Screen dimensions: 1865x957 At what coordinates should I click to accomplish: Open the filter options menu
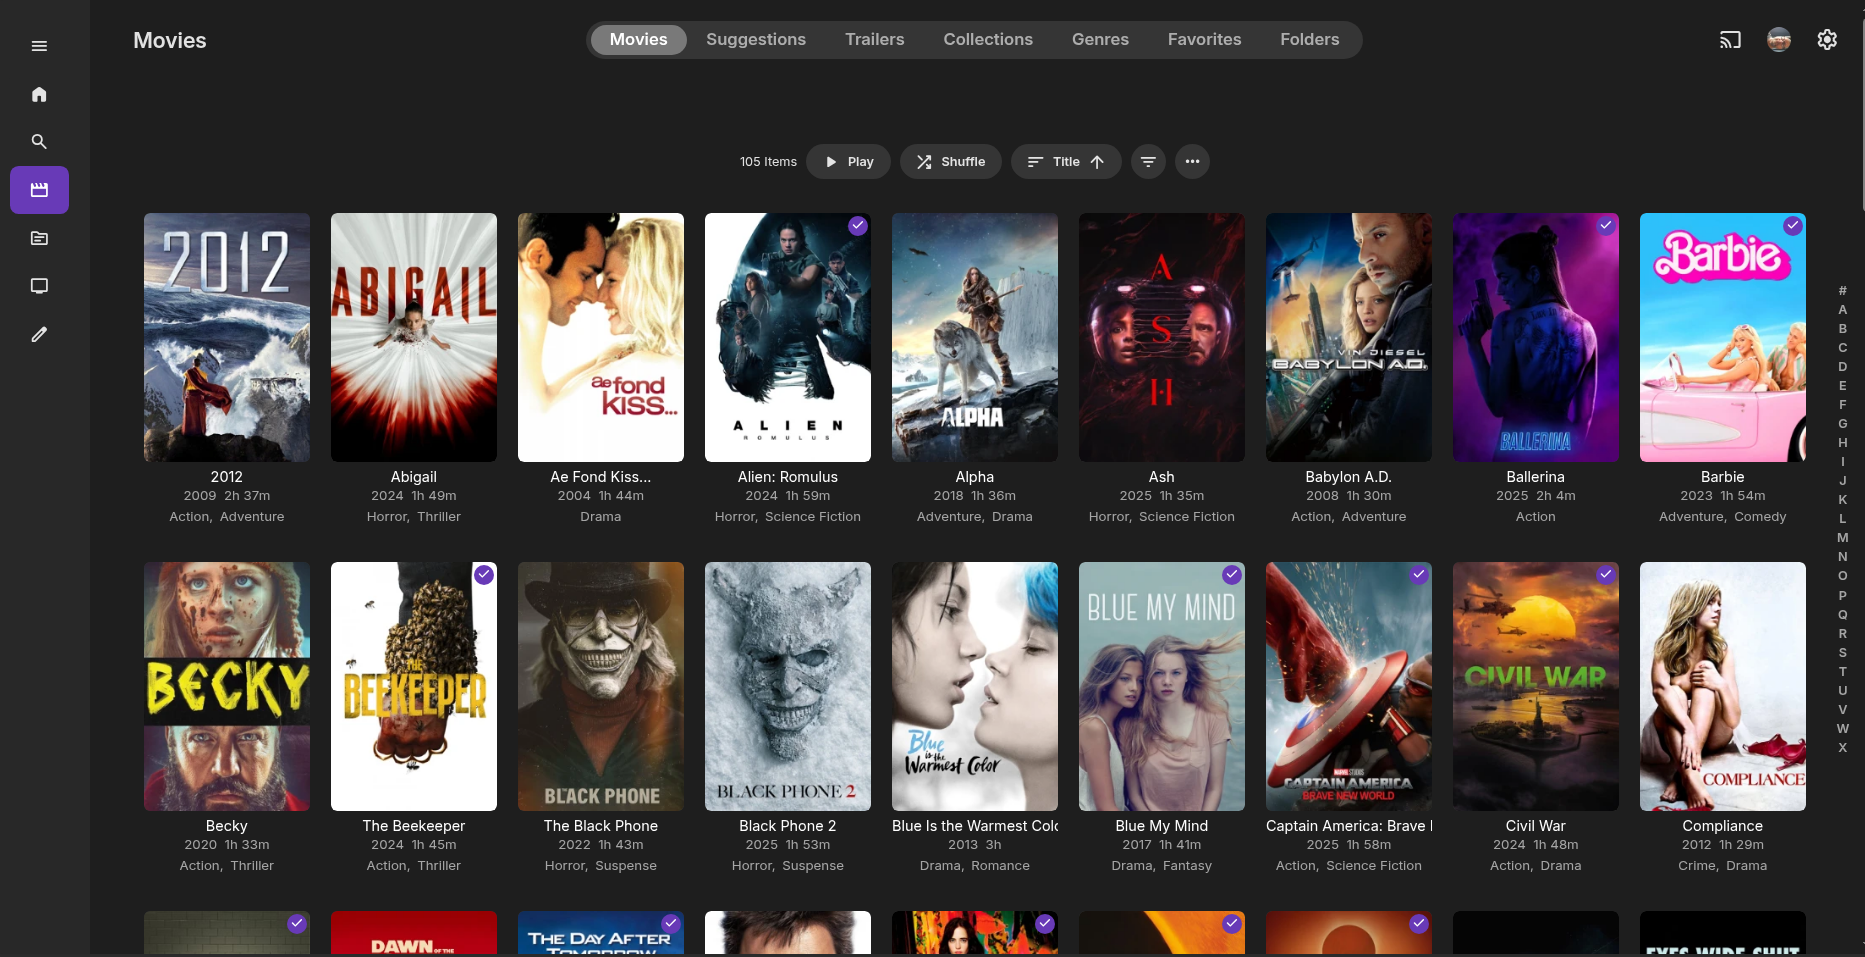click(x=1148, y=162)
